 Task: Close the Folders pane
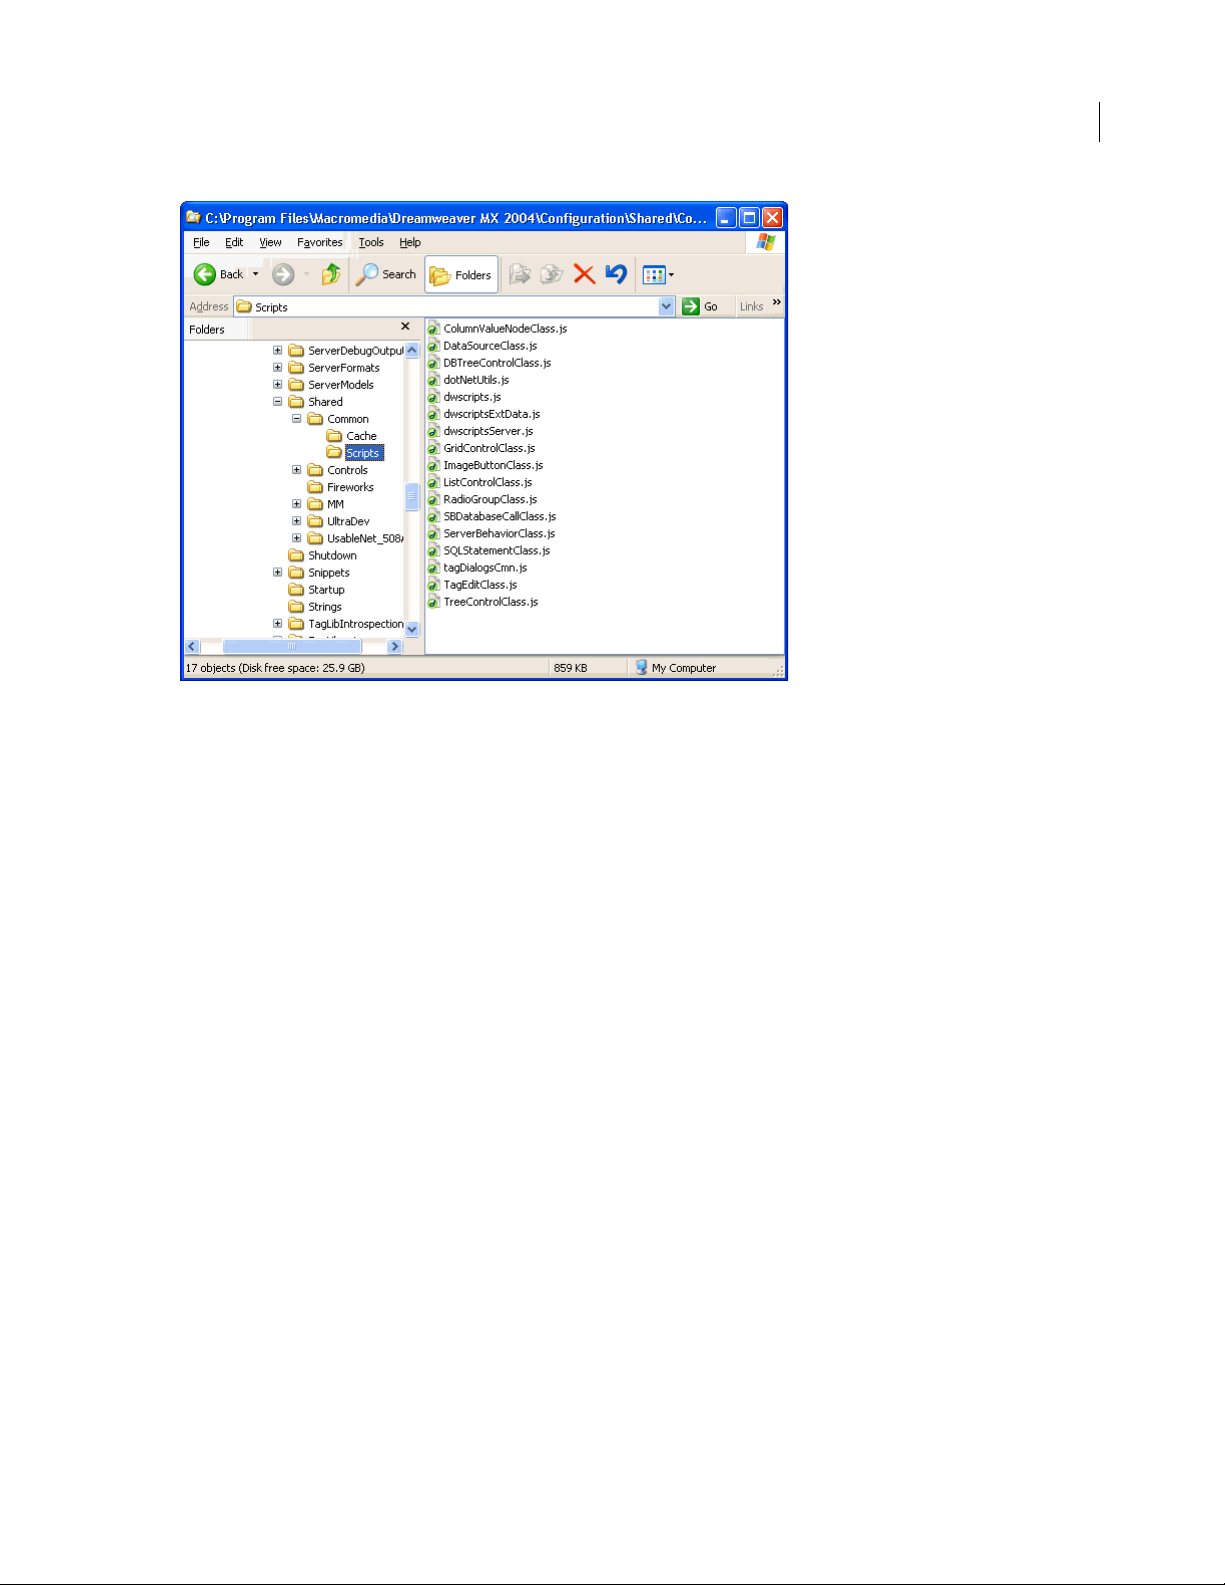click(x=405, y=326)
